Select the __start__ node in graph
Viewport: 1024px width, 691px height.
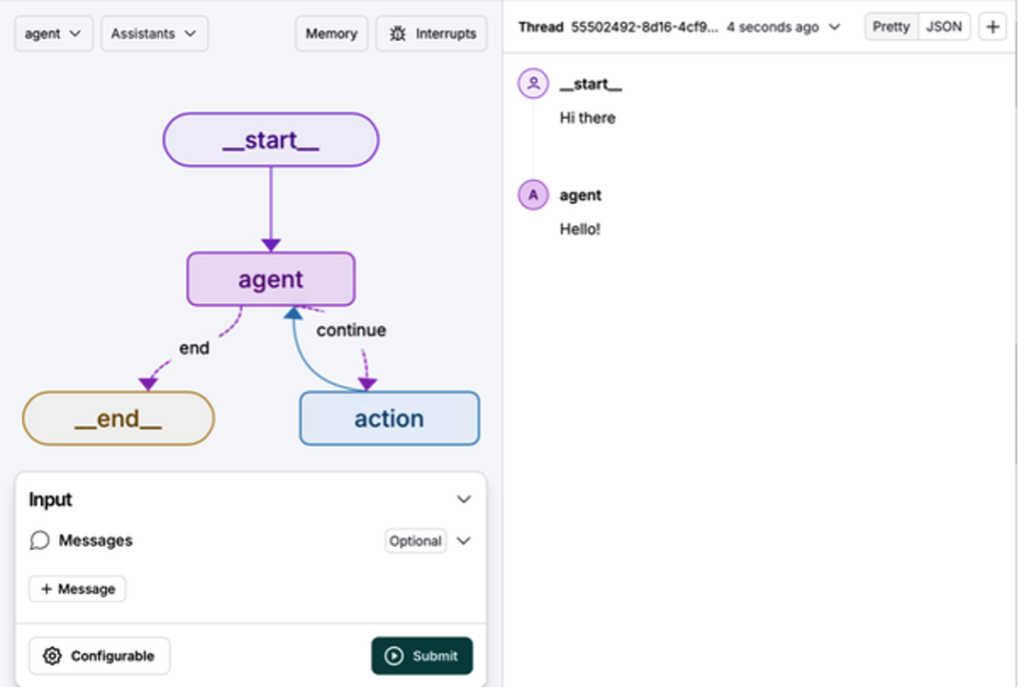(270, 140)
